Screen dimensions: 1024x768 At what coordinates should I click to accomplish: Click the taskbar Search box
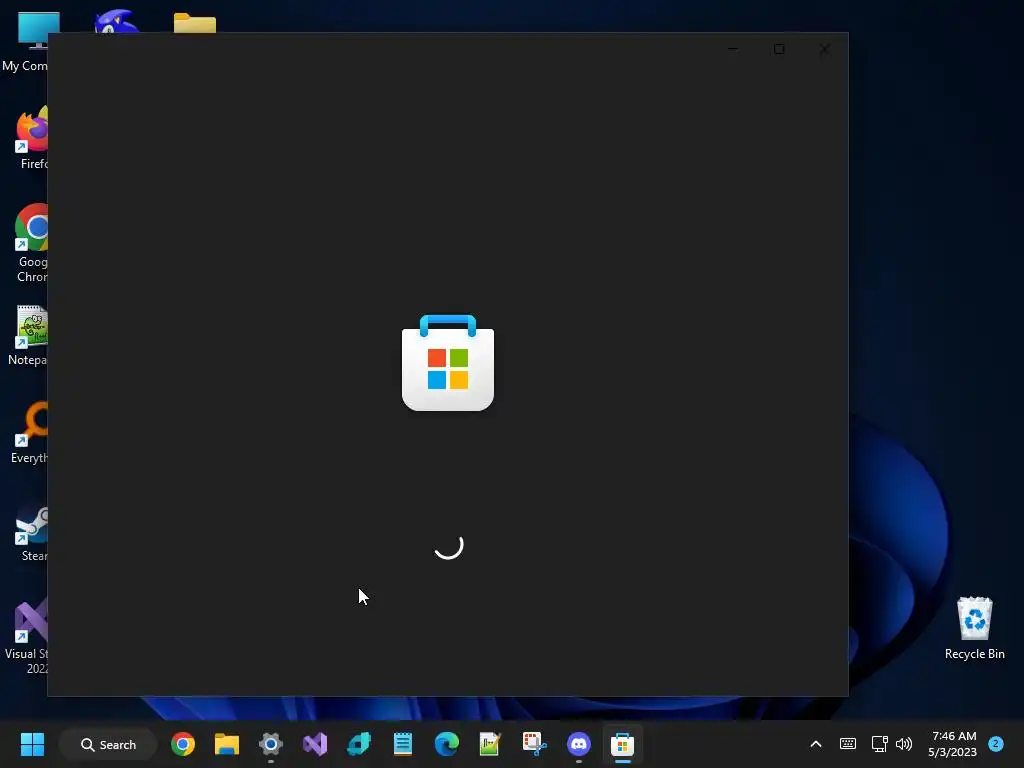(108, 744)
